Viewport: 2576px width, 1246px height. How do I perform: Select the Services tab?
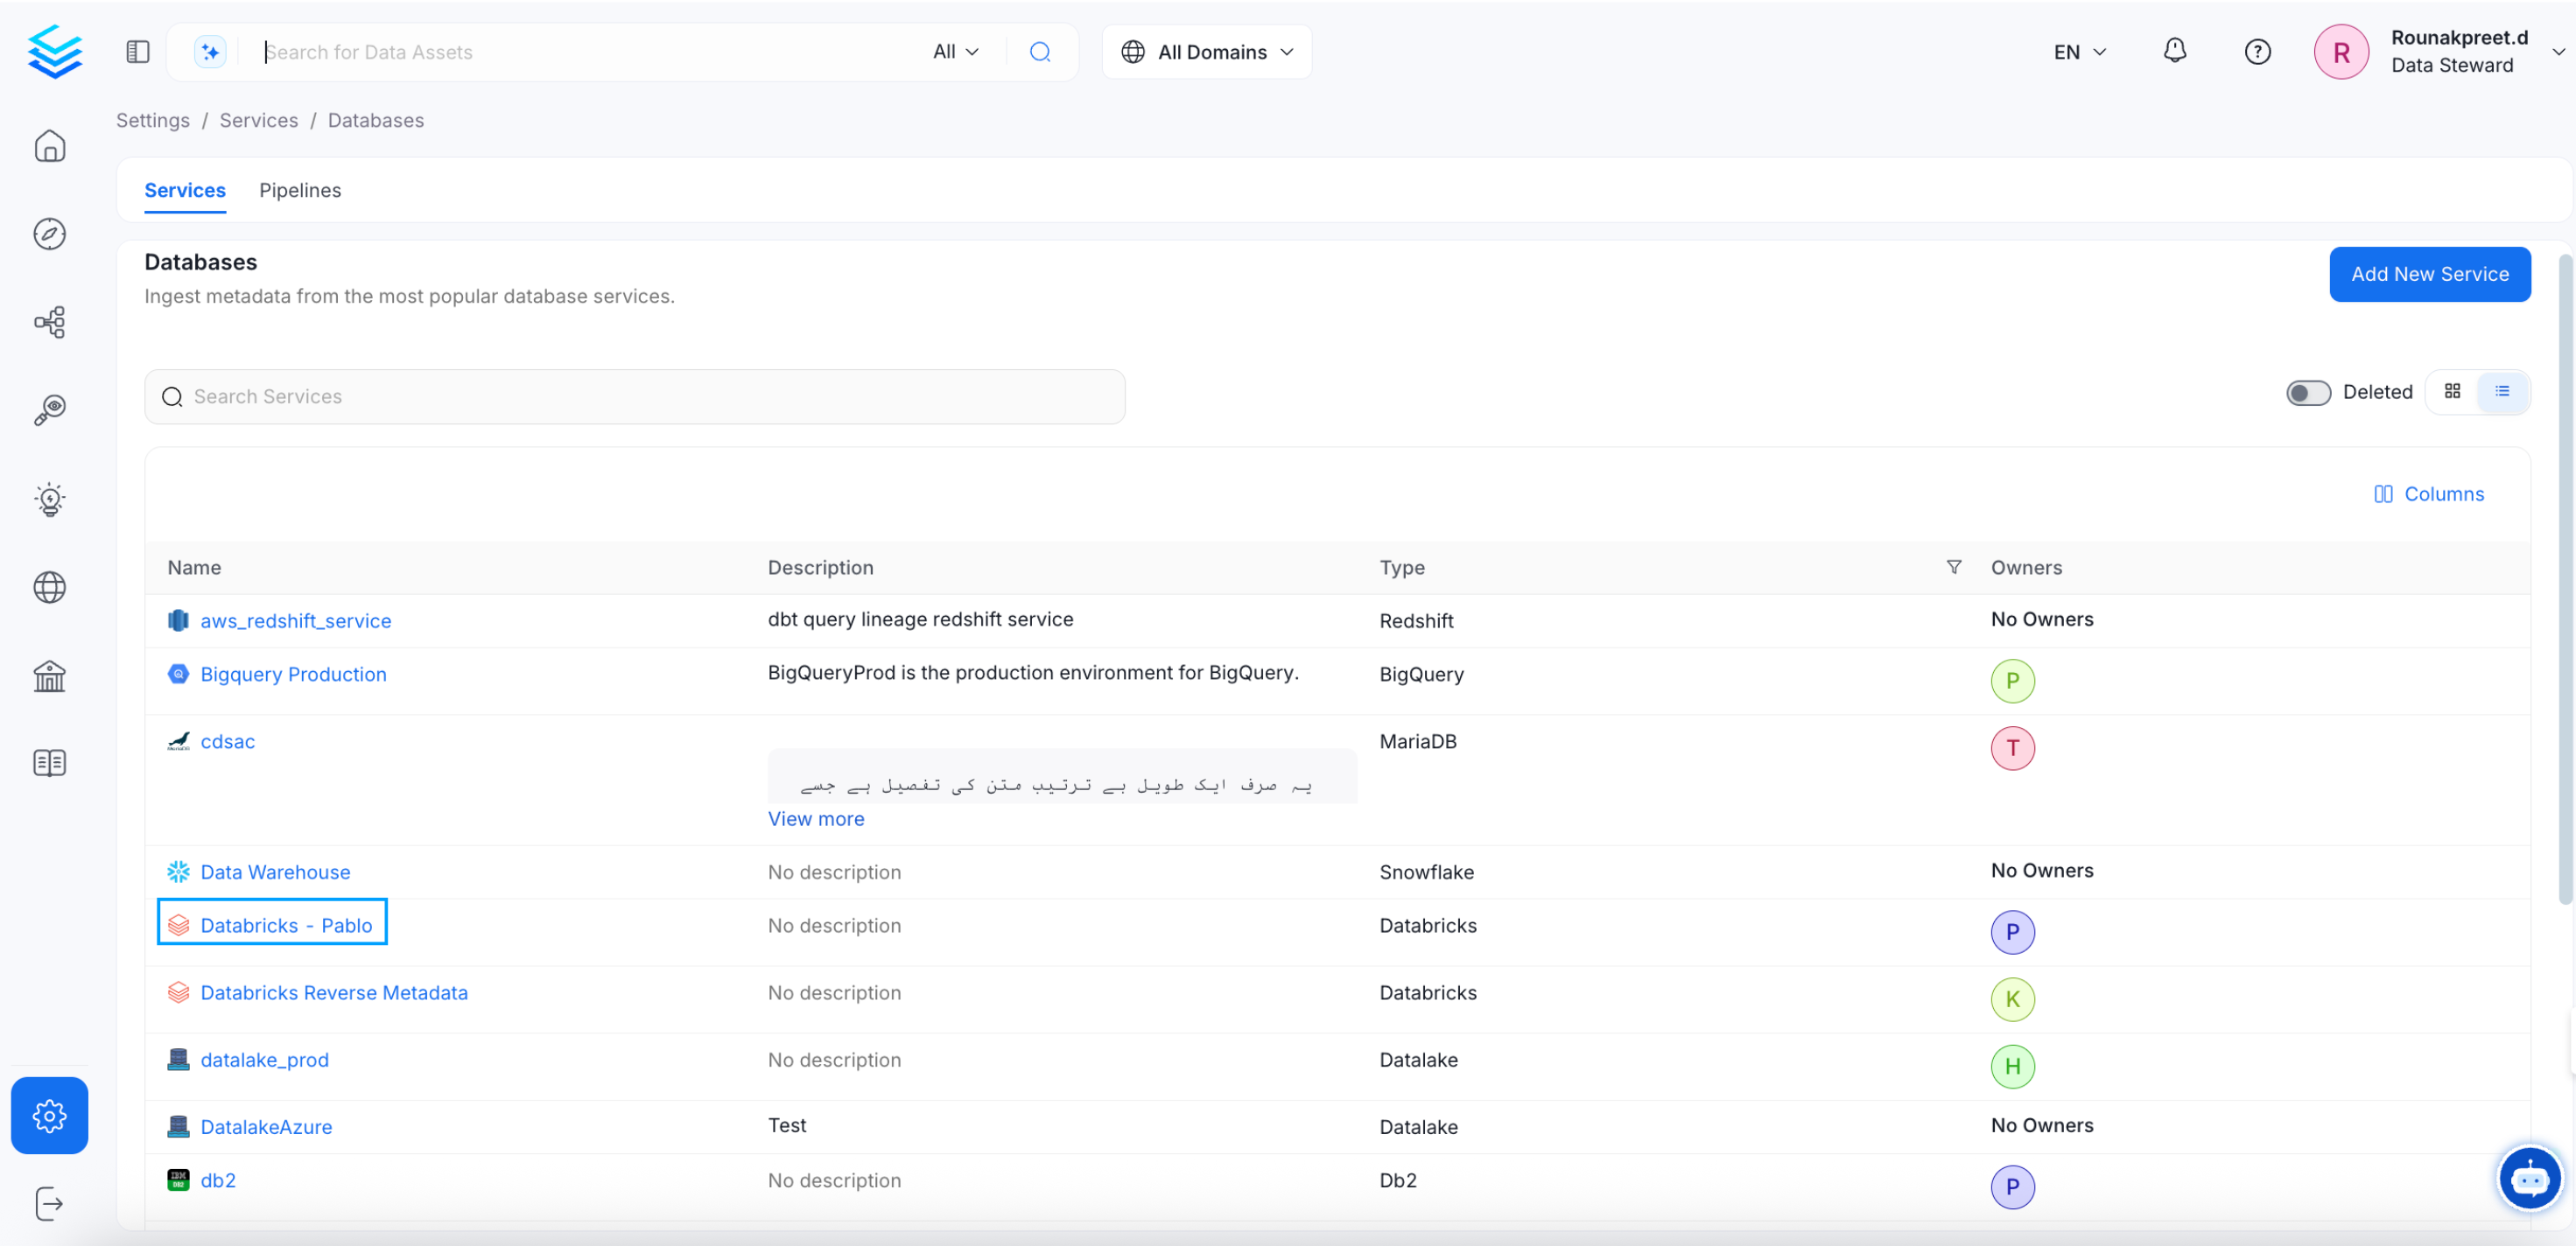coord(184,190)
